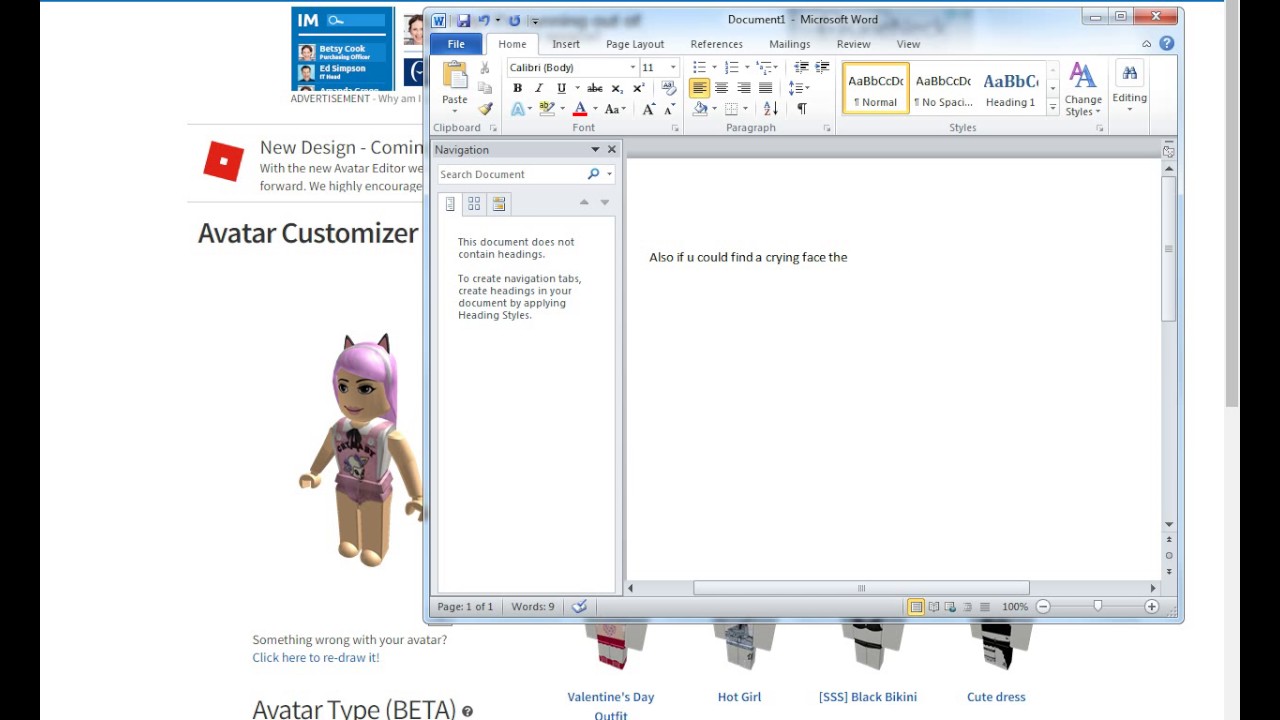Toggle bold formatting
Screen dimensions: 1280x720
(x=517, y=88)
